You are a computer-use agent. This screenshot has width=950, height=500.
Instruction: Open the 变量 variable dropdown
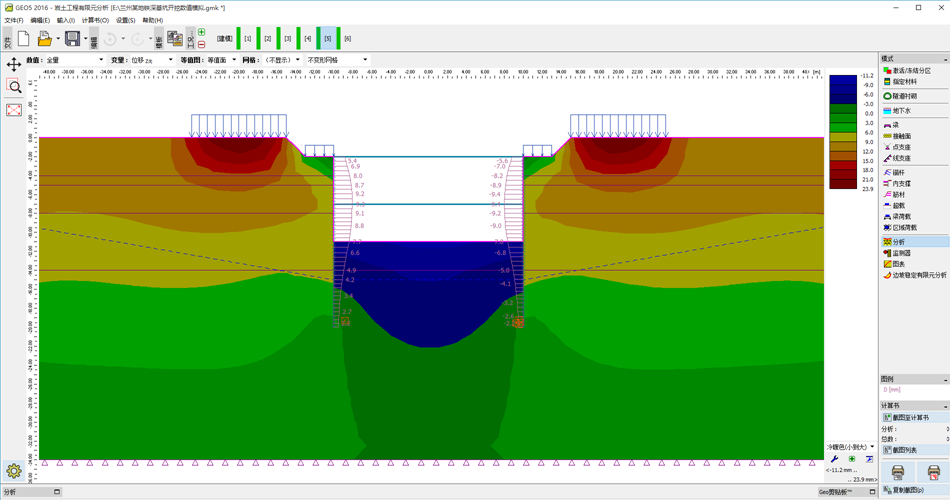[x=148, y=60]
